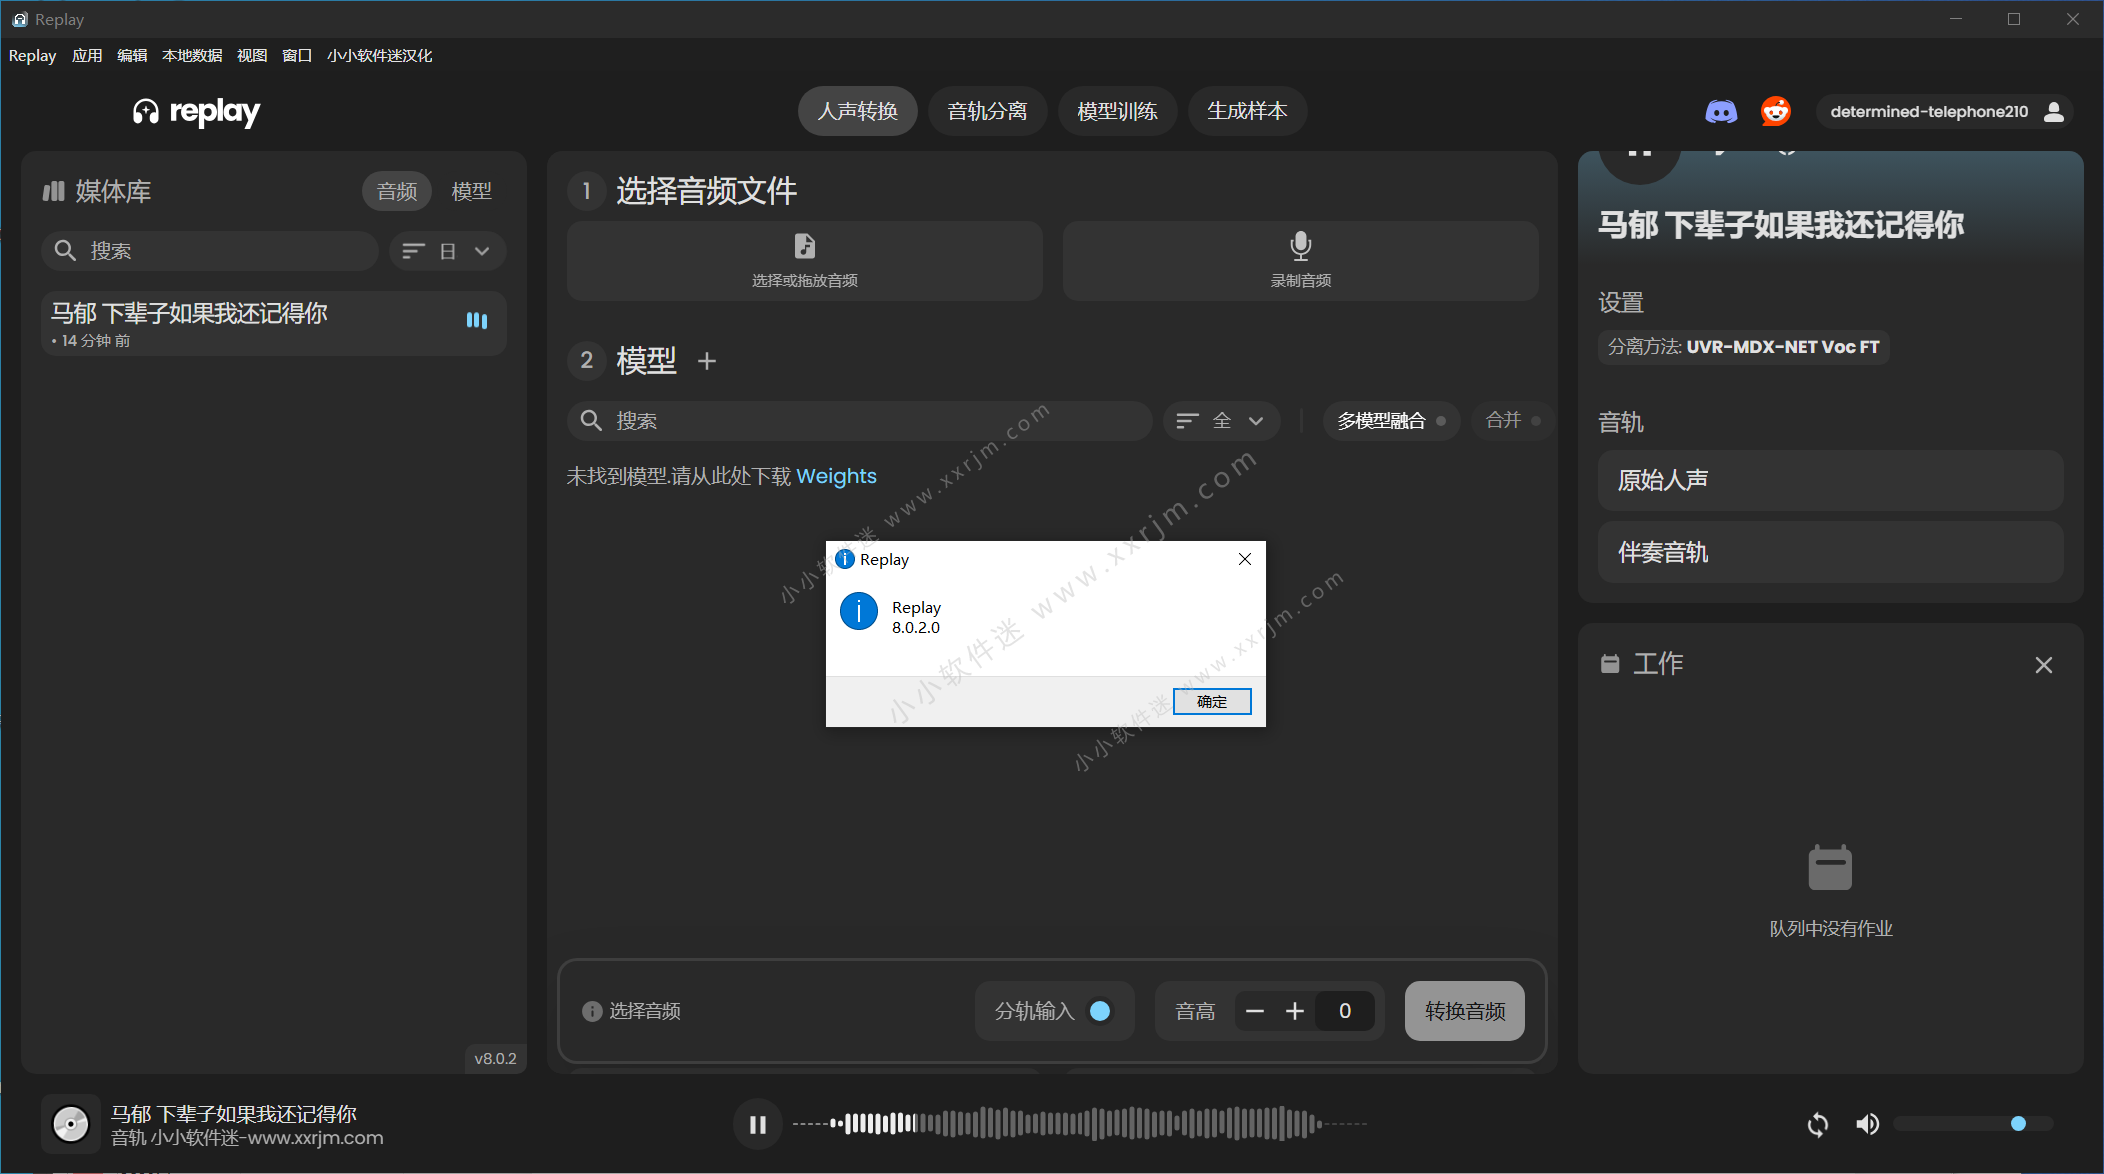Open the 音轨分离 tab
The height and width of the screenshot is (1174, 2104).
pos(987,111)
